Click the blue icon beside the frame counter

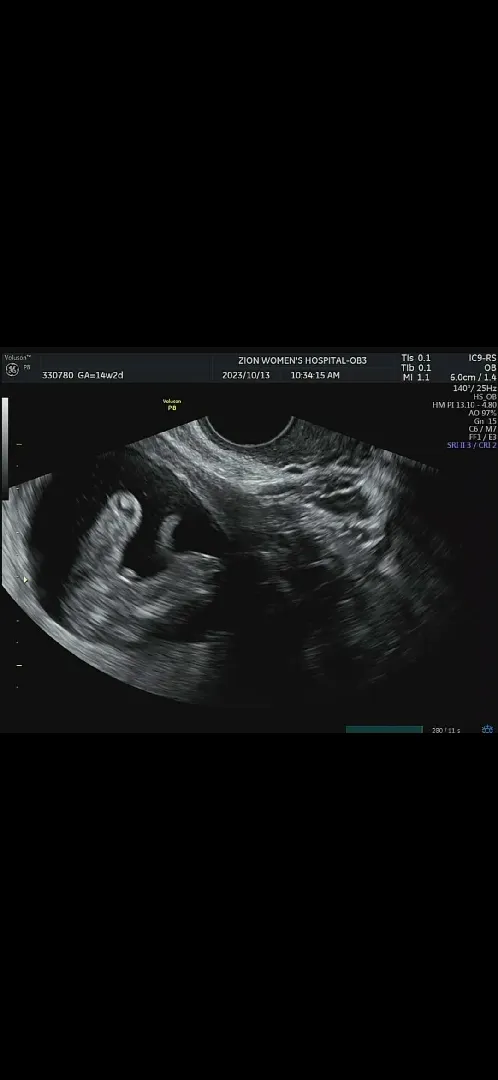(488, 729)
